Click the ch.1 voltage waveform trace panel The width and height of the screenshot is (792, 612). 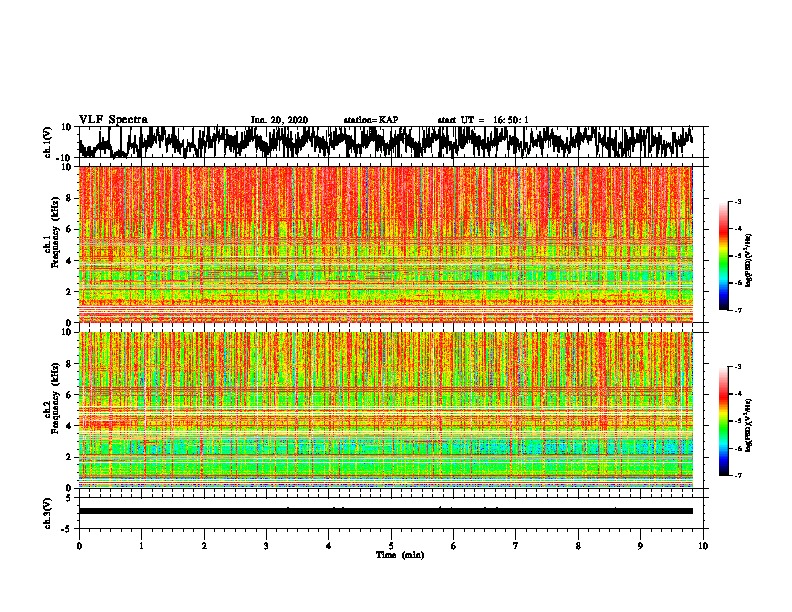391,142
